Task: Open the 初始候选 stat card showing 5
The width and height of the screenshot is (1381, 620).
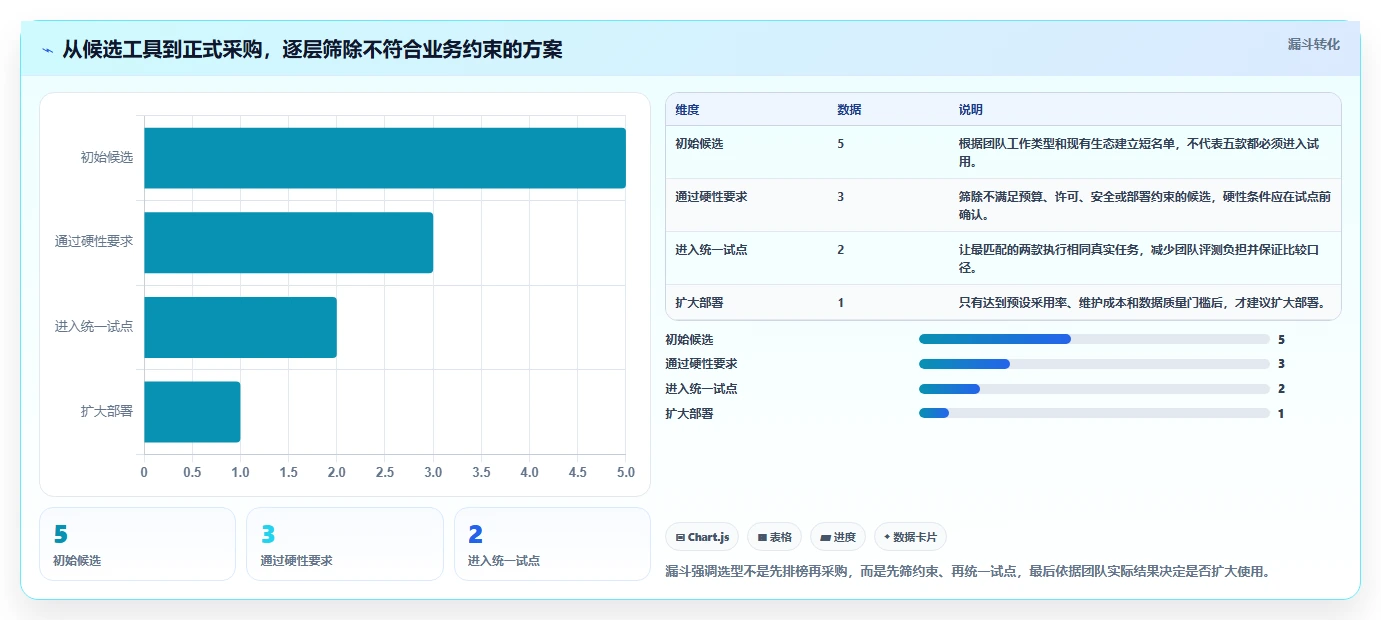Action: [x=138, y=544]
